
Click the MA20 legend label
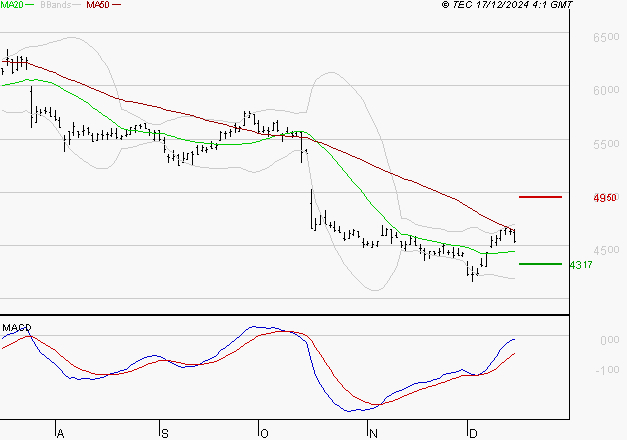(x=12, y=5)
